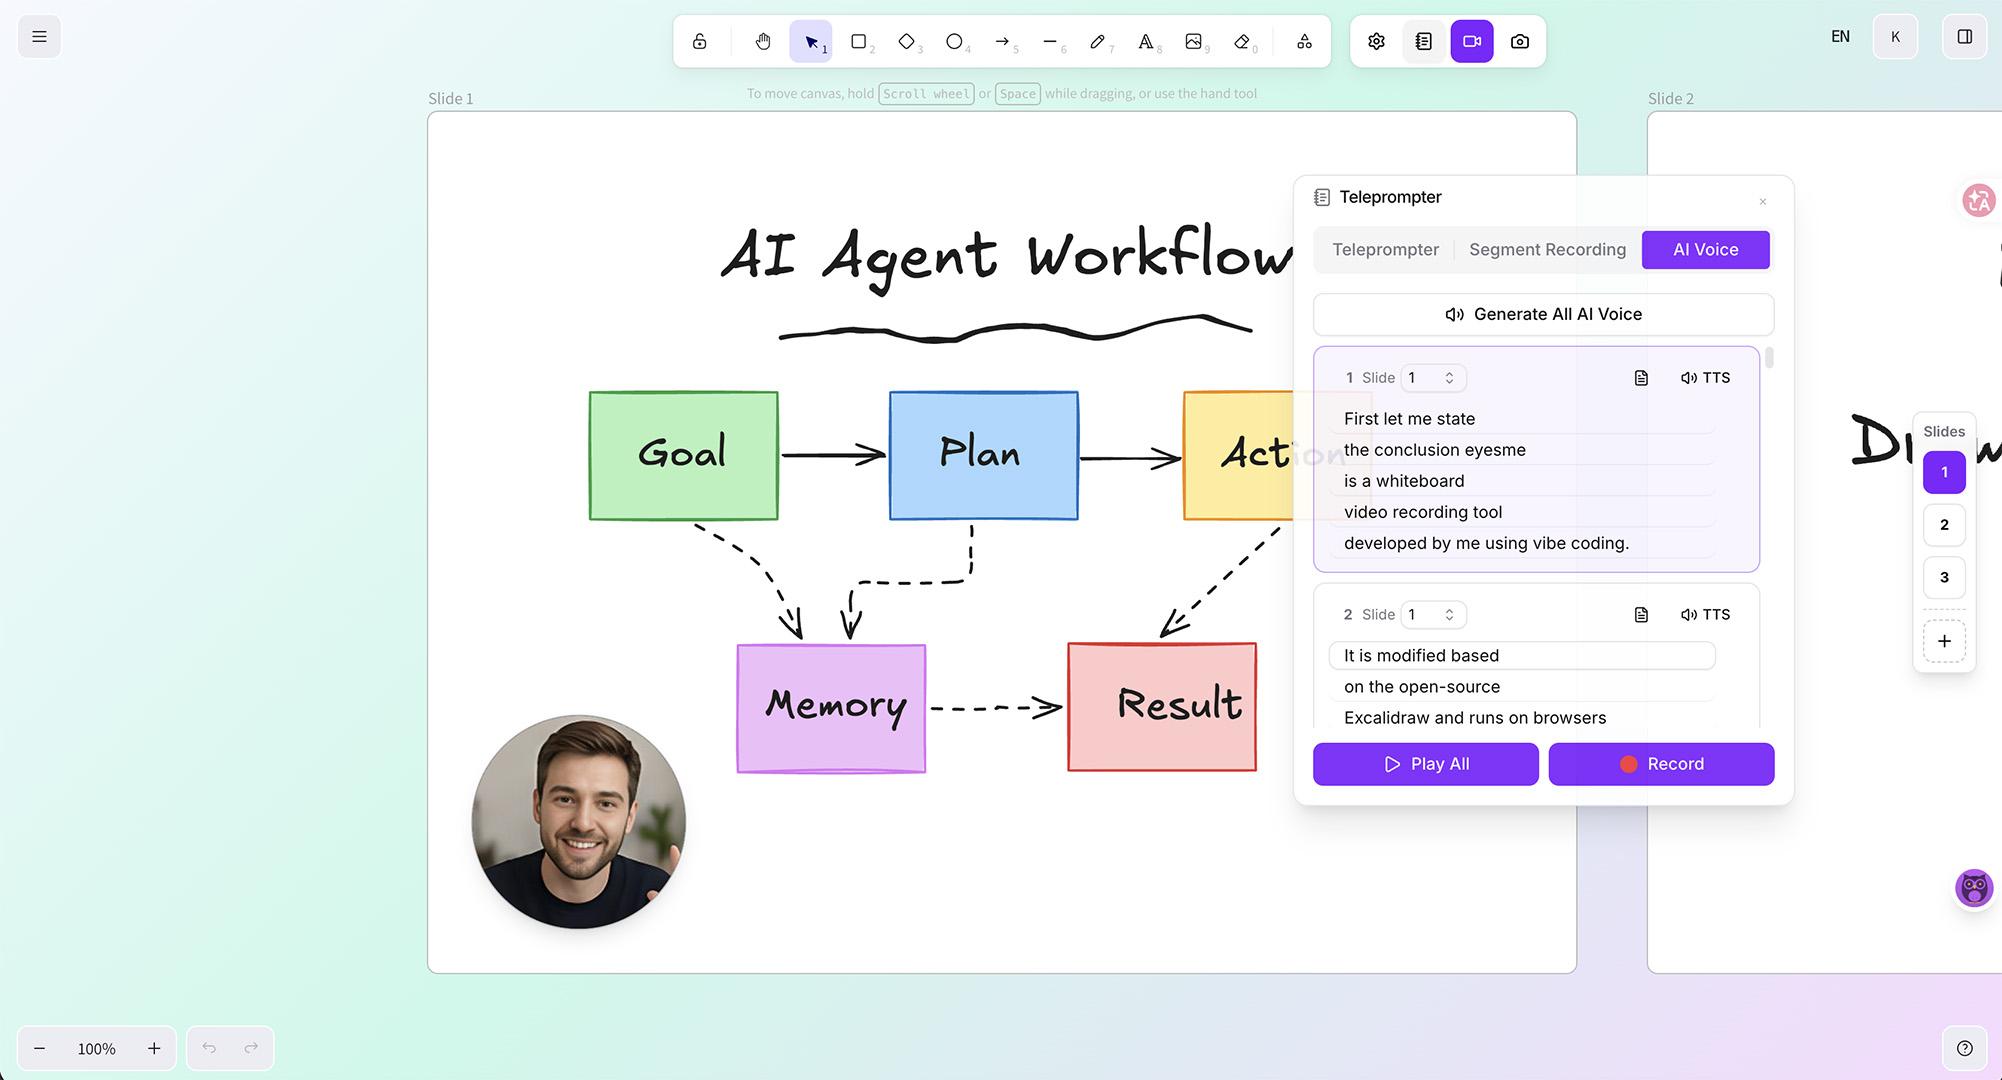Toggle the teleprompter panel icon in toolbar

(x=1424, y=41)
